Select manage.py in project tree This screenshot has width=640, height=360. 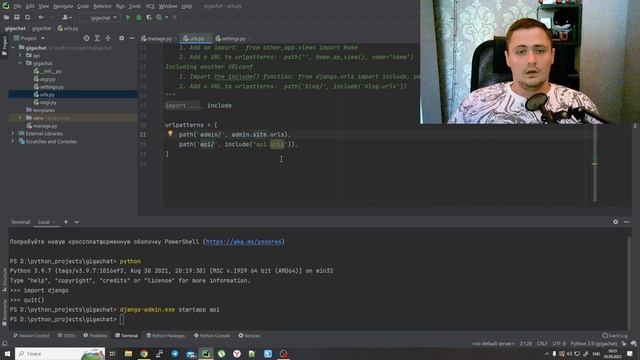[x=44, y=126]
